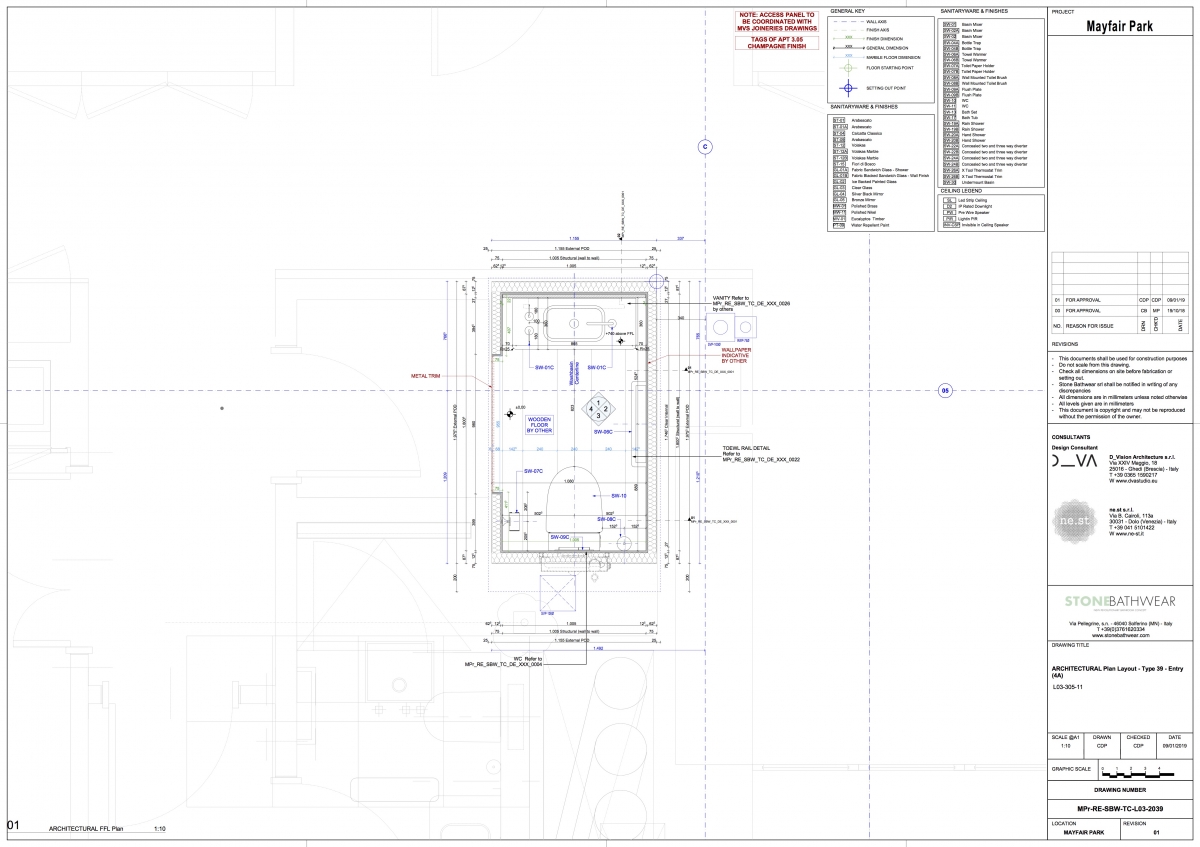
Task: Click the graphic scale bar
Action: pyautogui.click(x=1138, y=773)
